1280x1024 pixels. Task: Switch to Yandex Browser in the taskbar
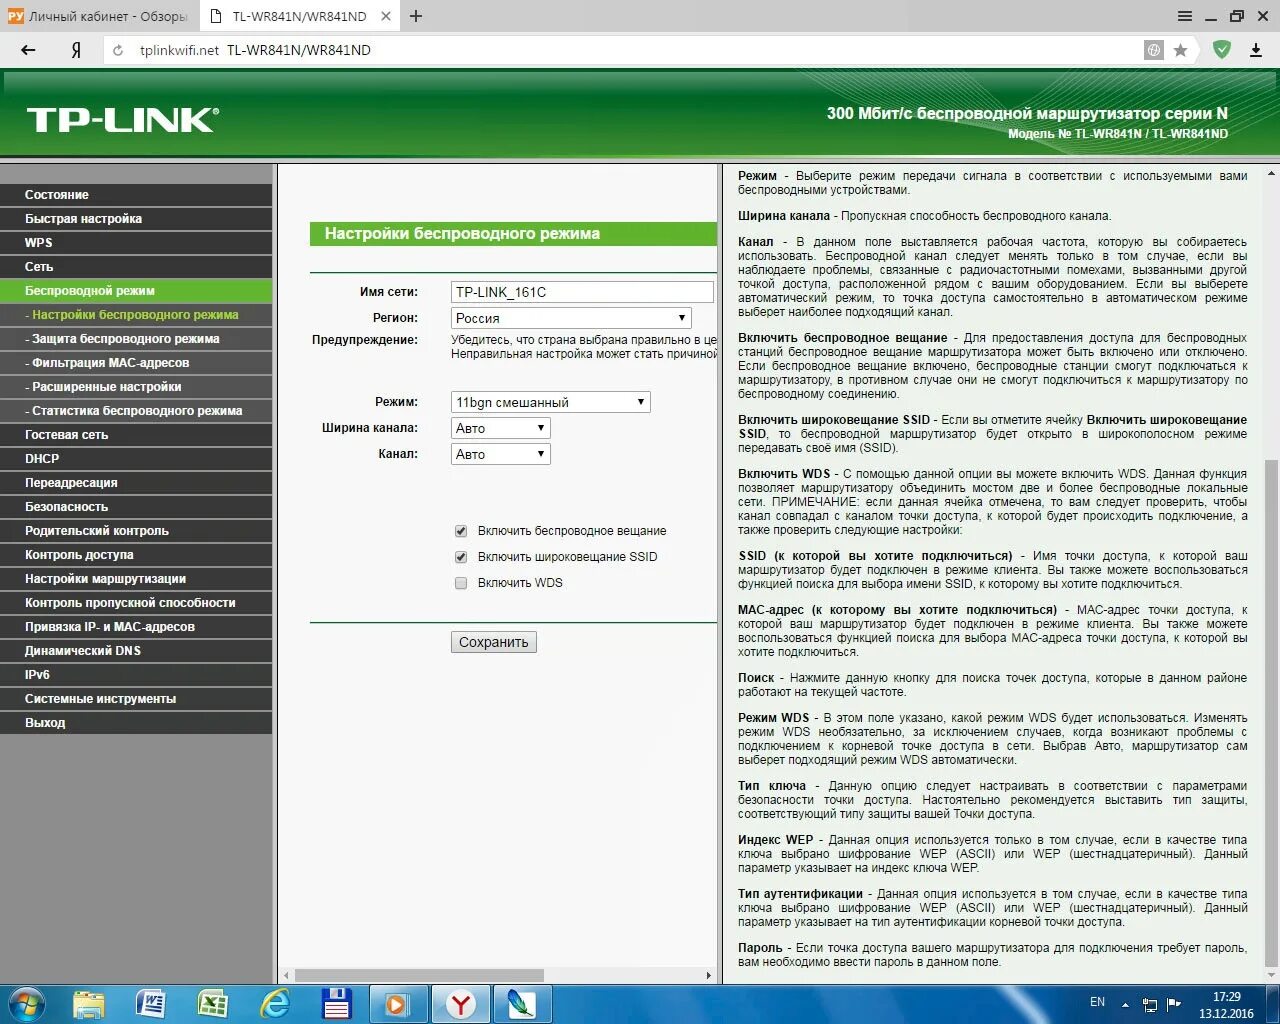[460, 1004]
